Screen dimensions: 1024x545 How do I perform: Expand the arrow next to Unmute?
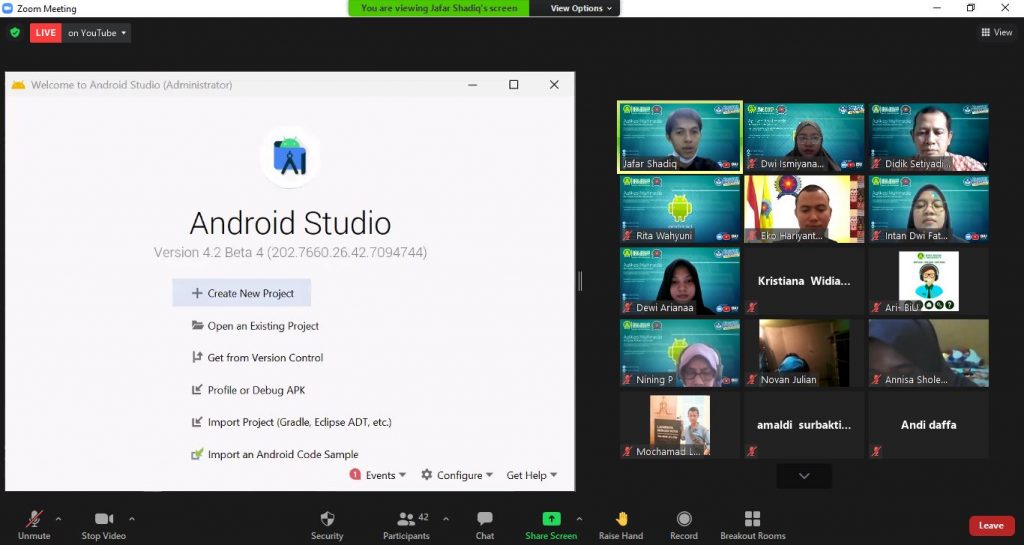point(58,520)
